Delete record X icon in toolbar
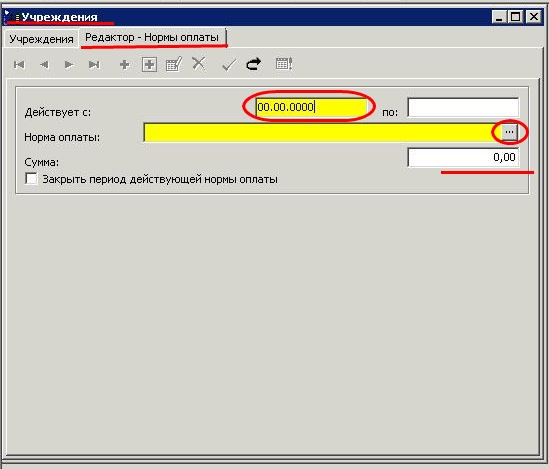This screenshot has height=469, width=549. click(x=199, y=64)
